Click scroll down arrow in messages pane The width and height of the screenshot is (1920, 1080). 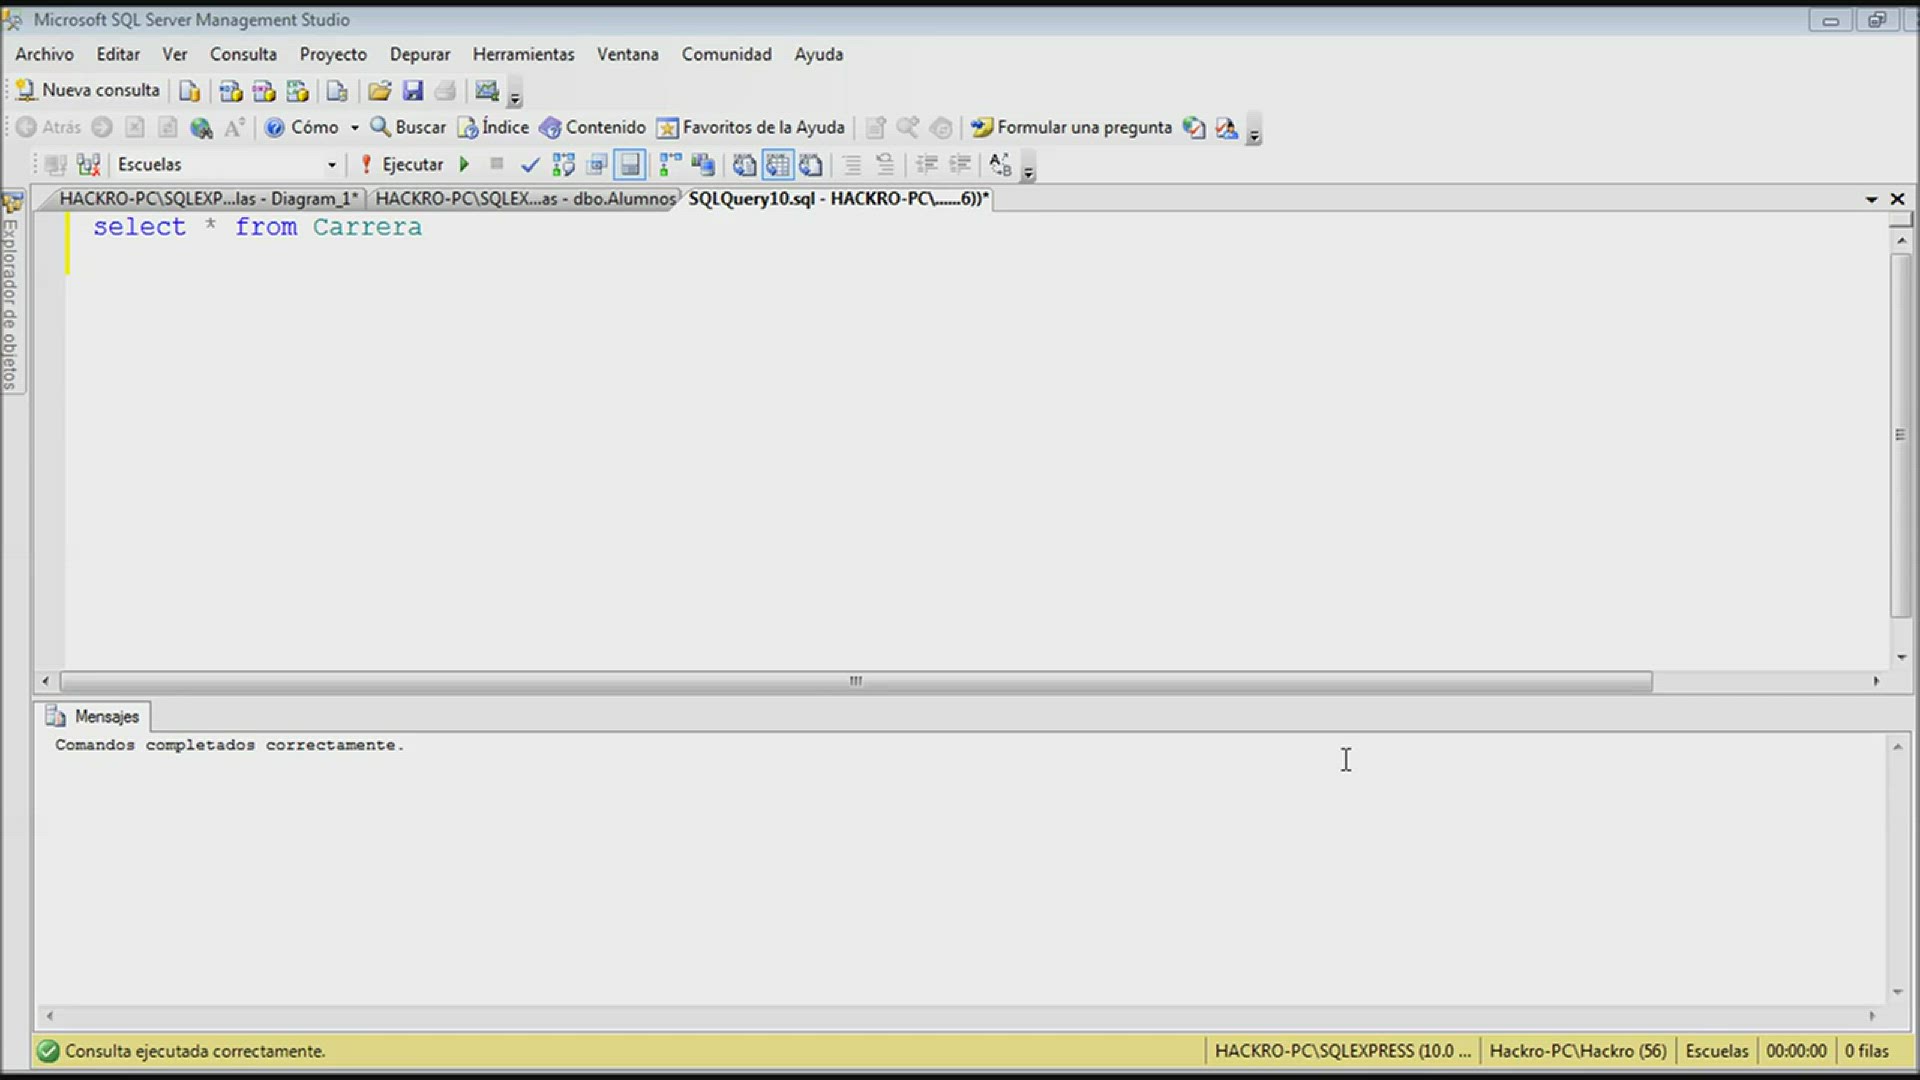pos(1897,992)
